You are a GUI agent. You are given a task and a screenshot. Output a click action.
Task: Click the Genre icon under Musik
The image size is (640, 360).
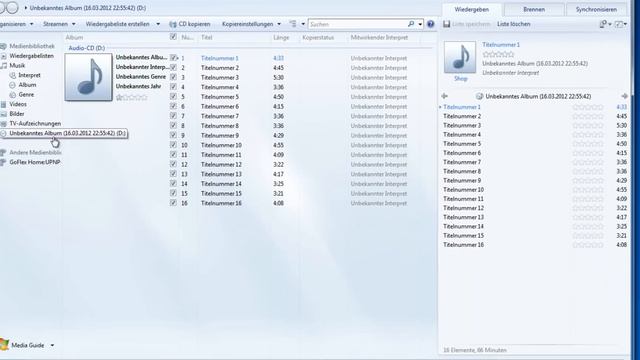[x=13, y=94]
